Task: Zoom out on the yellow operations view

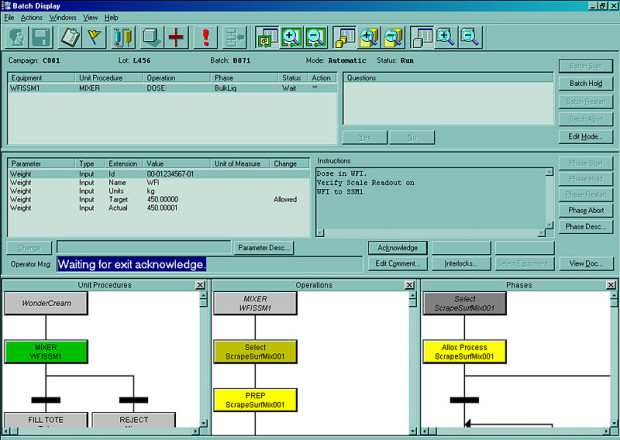Action: (x=393, y=38)
